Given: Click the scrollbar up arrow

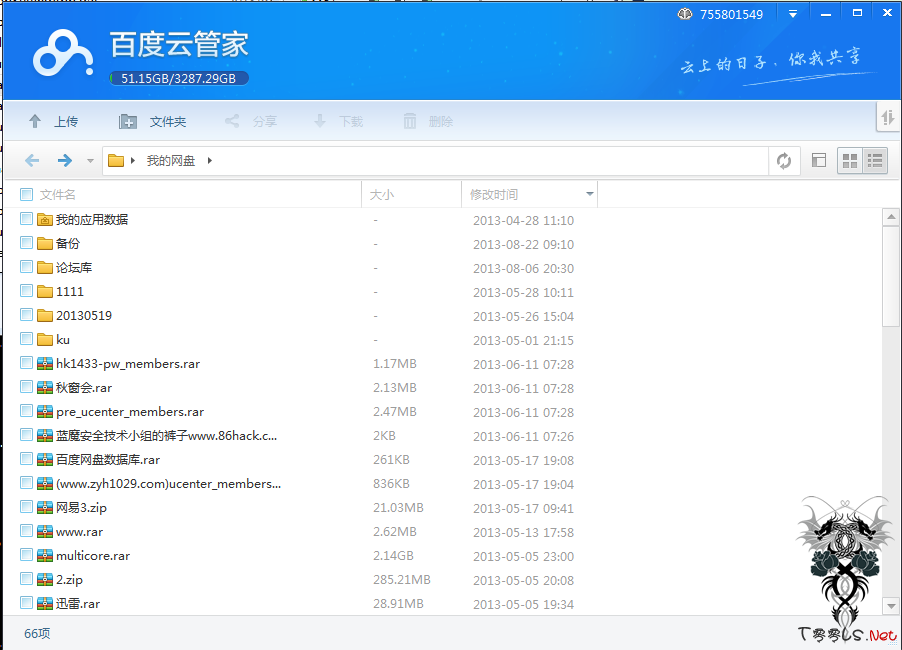Looking at the screenshot, I should 891,217.
